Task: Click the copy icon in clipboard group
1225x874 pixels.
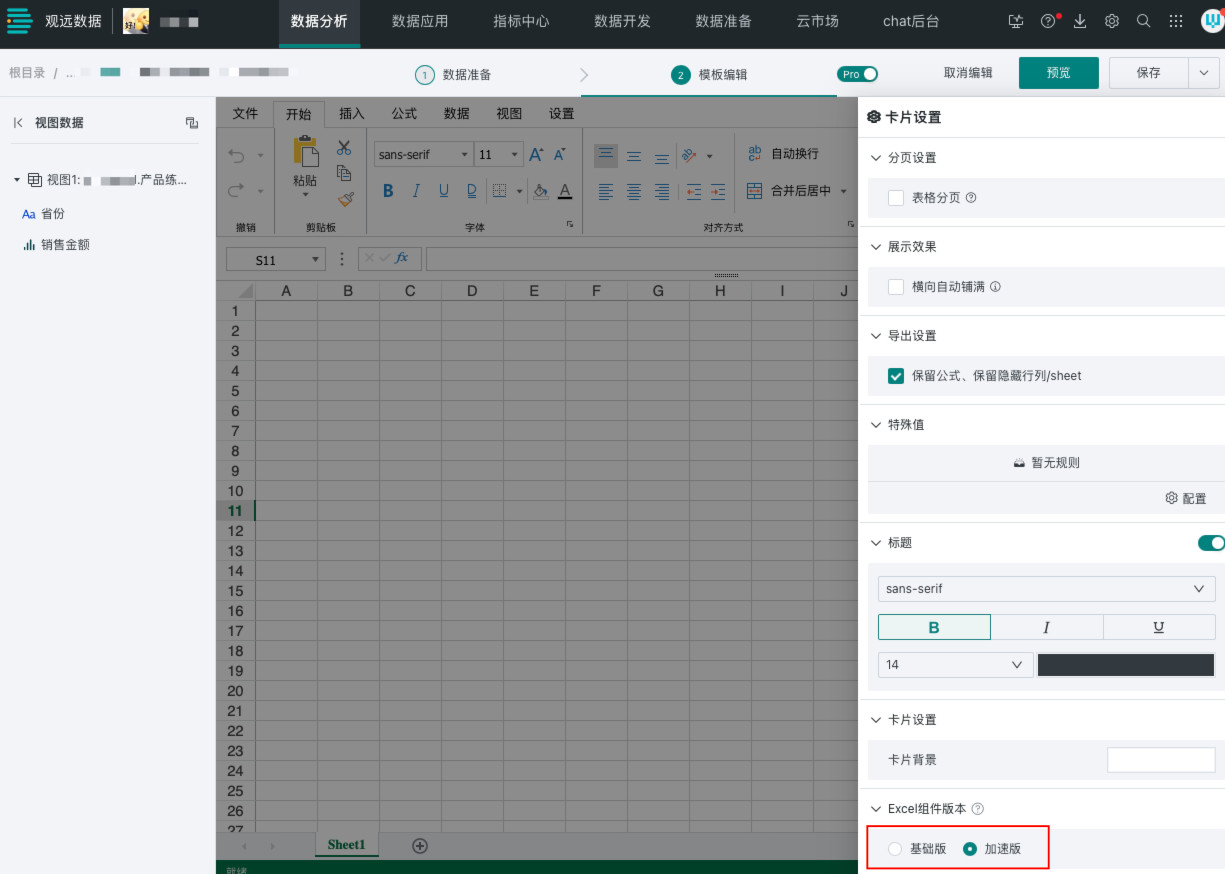Action: (x=344, y=172)
